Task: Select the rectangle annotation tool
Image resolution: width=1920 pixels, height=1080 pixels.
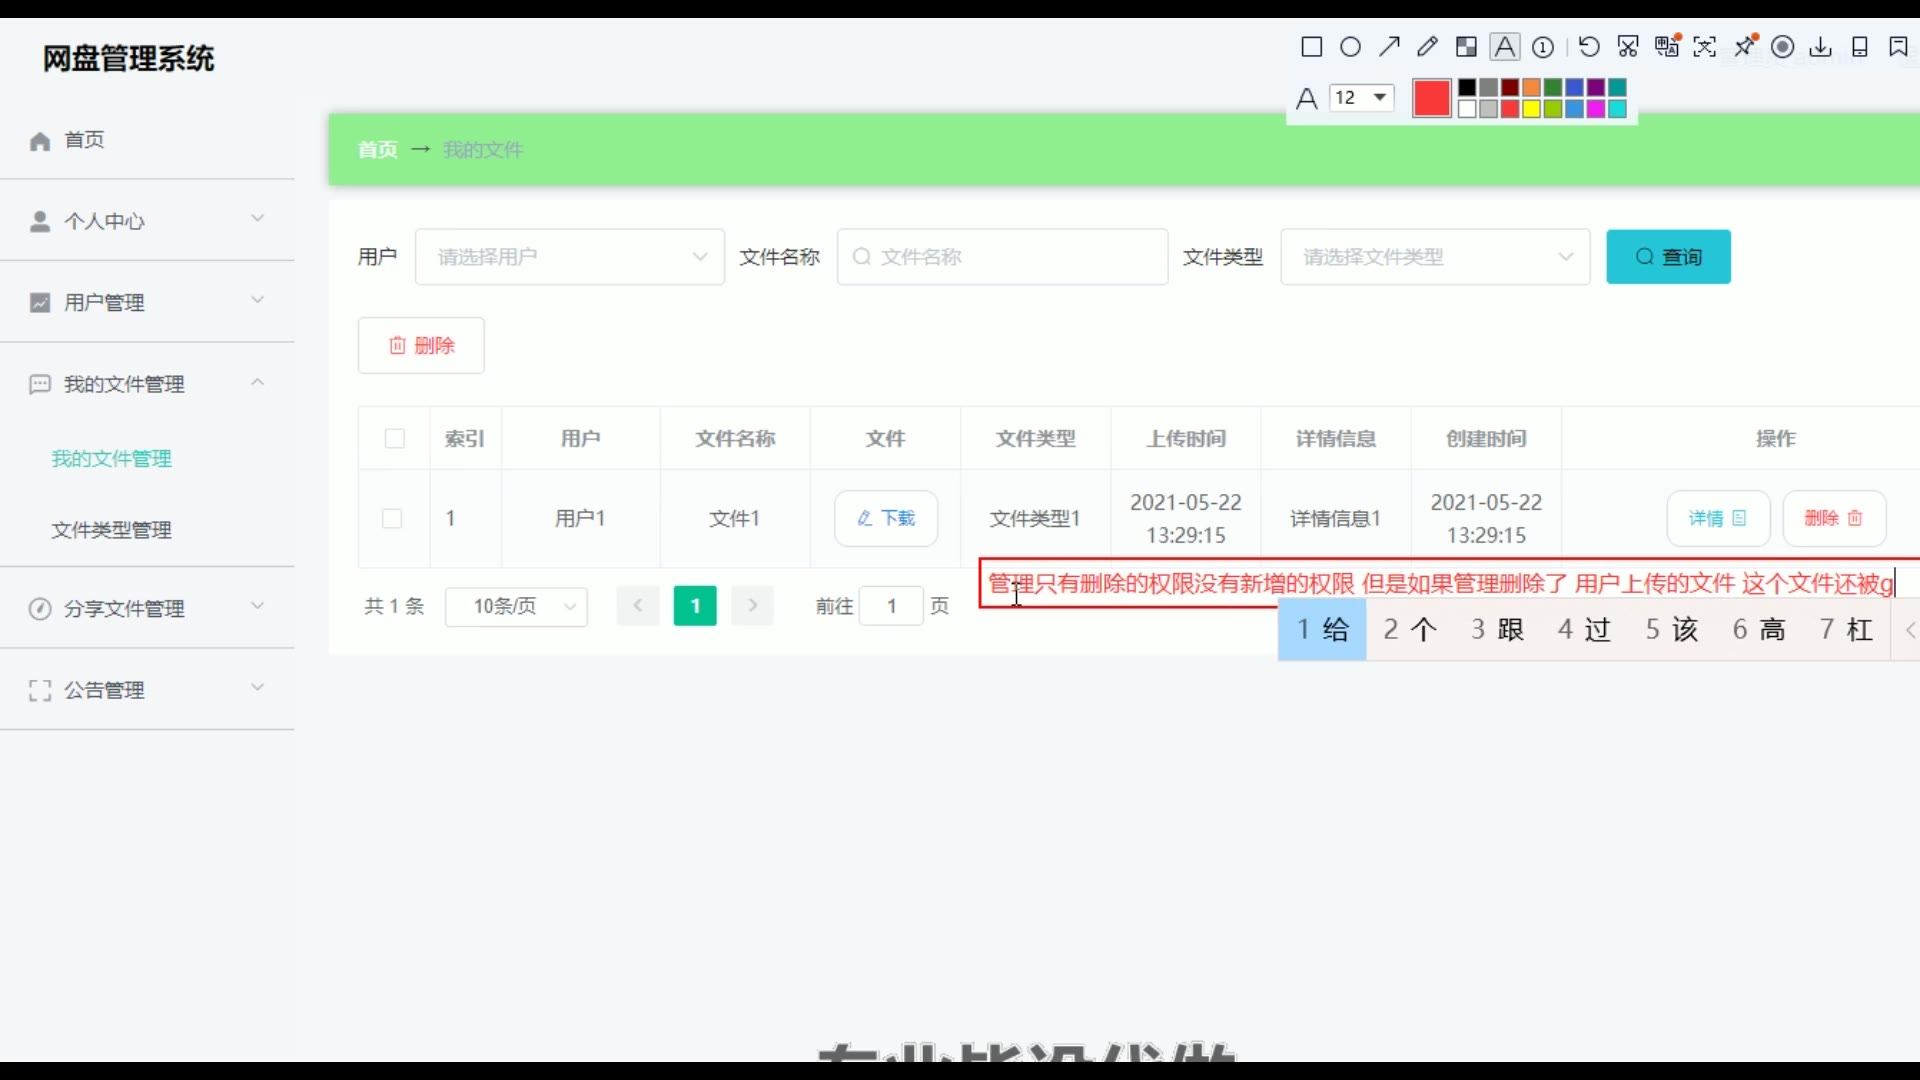Action: click(x=1311, y=47)
